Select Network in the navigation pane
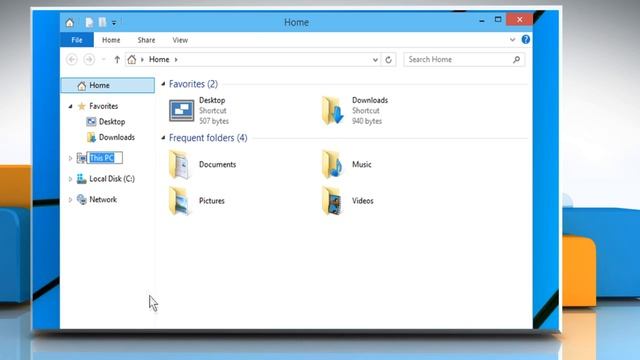 [103, 200]
